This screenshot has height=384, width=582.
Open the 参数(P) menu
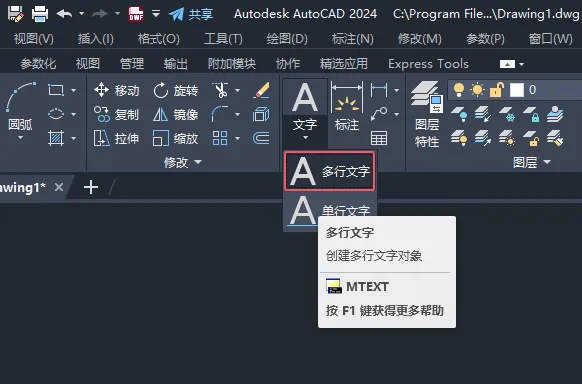tap(485, 39)
